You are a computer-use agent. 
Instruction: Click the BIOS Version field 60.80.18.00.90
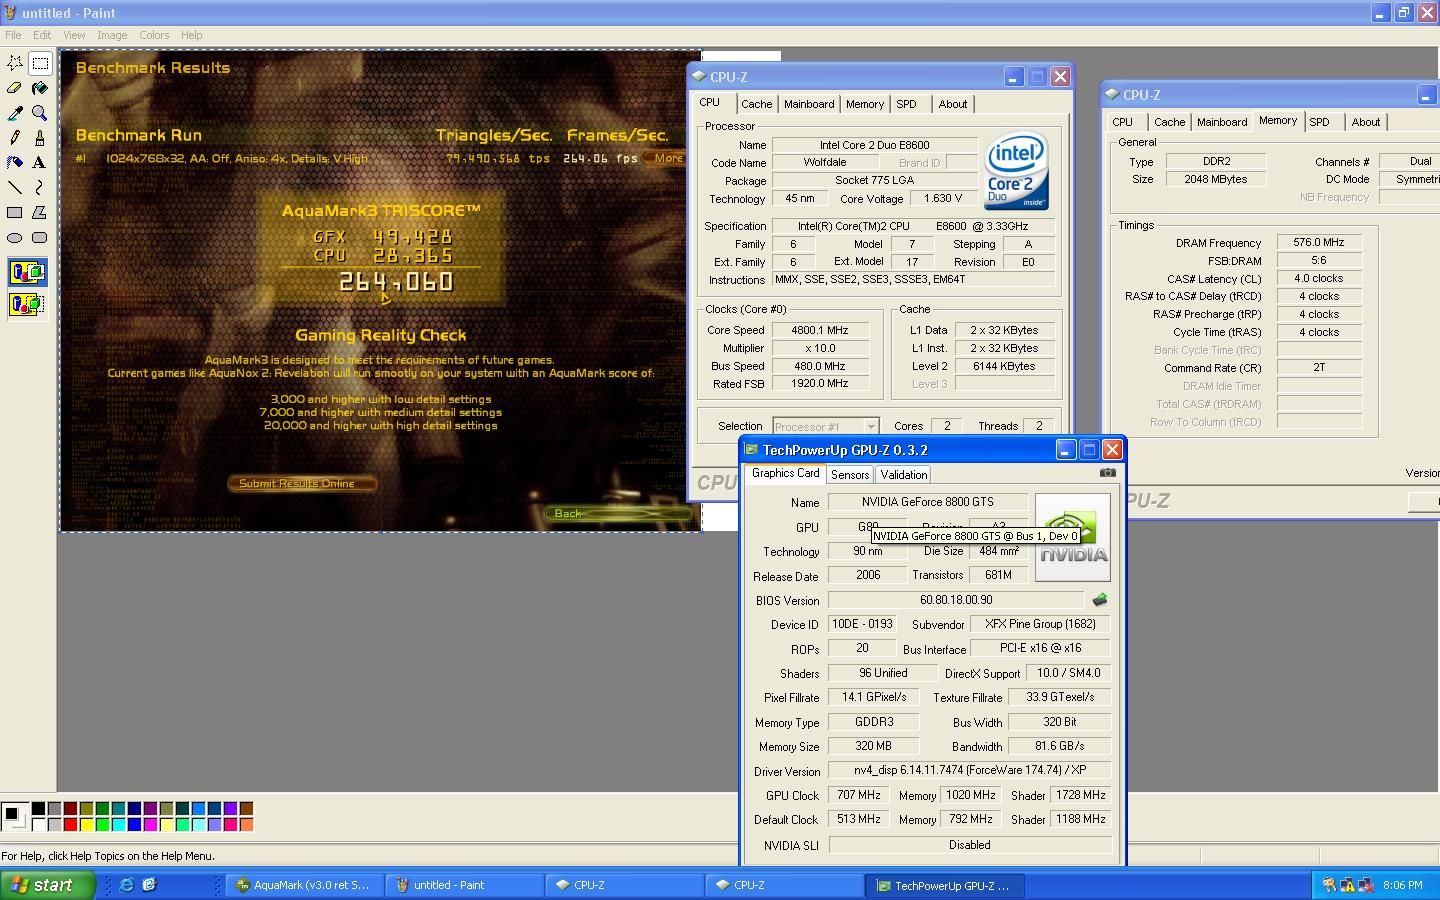pyautogui.click(x=956, y=600)
